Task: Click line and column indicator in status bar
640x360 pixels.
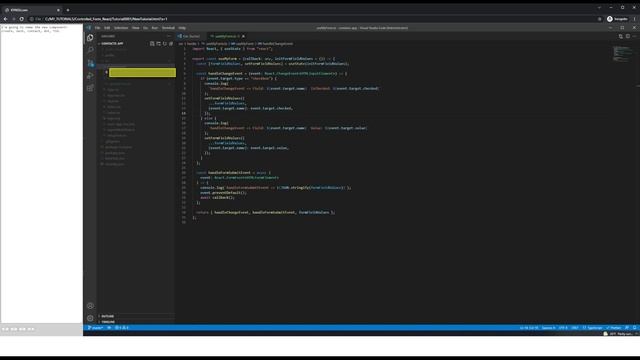Action: click(529, 328)
